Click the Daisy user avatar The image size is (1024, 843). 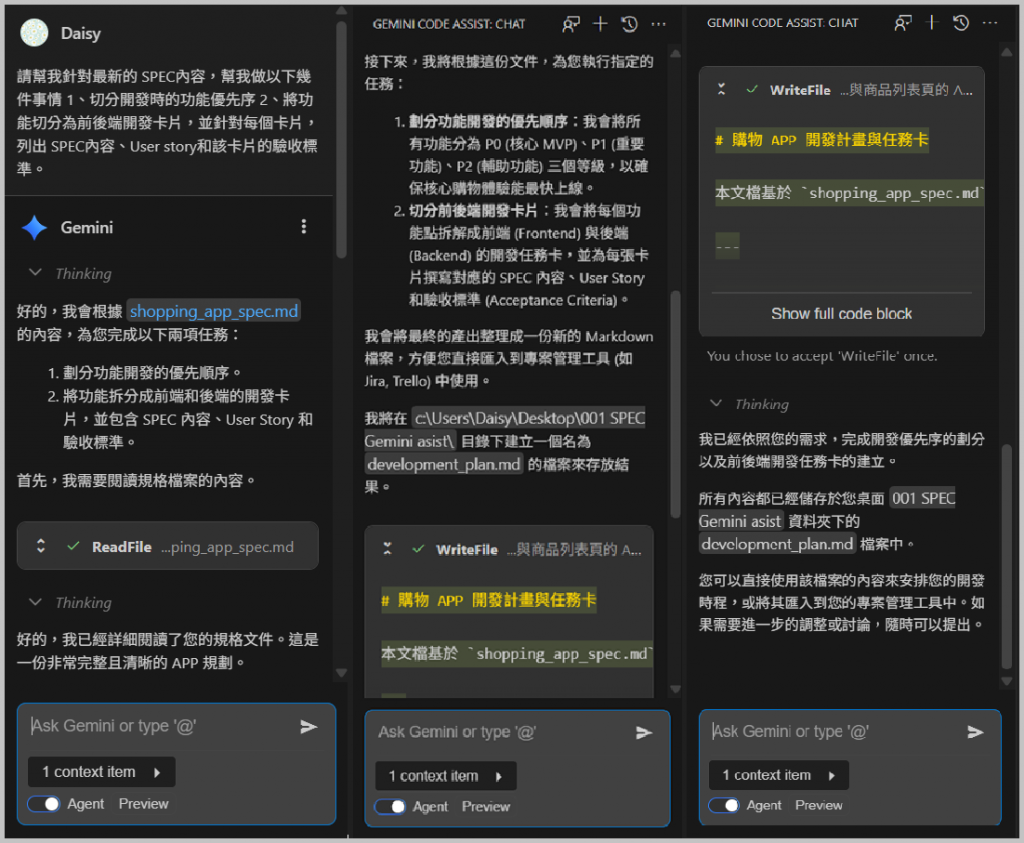34,33
